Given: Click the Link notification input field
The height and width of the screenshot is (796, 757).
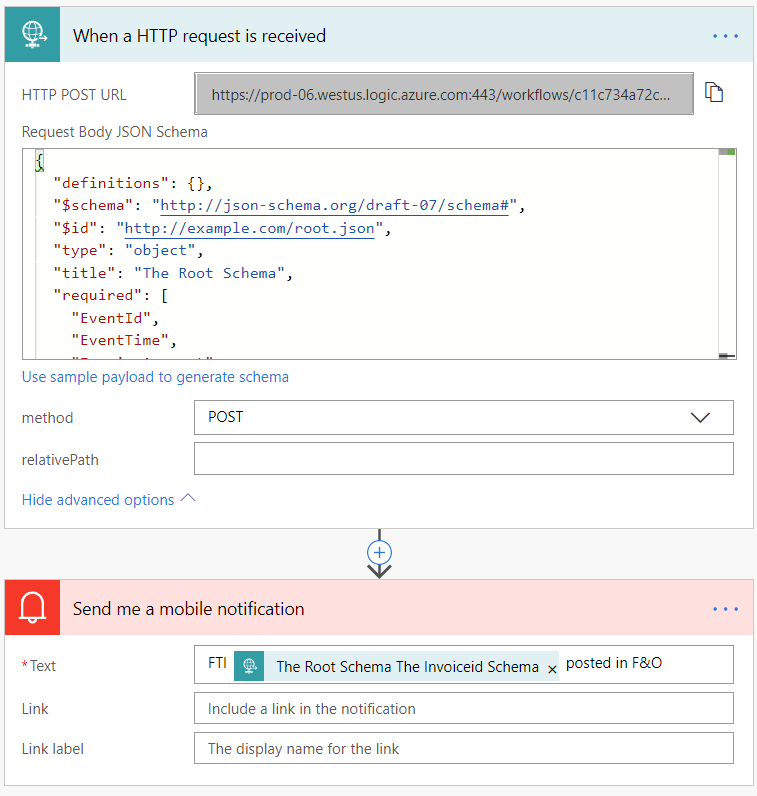Looking at the screenshot, I should pos(464,708).
